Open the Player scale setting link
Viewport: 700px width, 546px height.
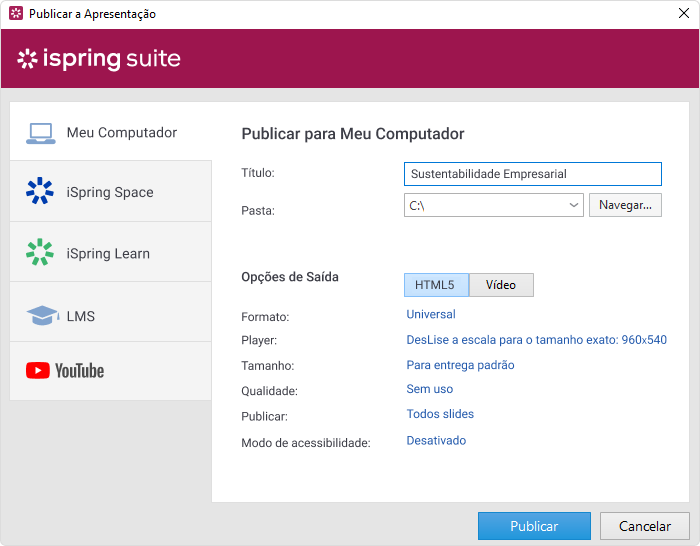[536, 340]
